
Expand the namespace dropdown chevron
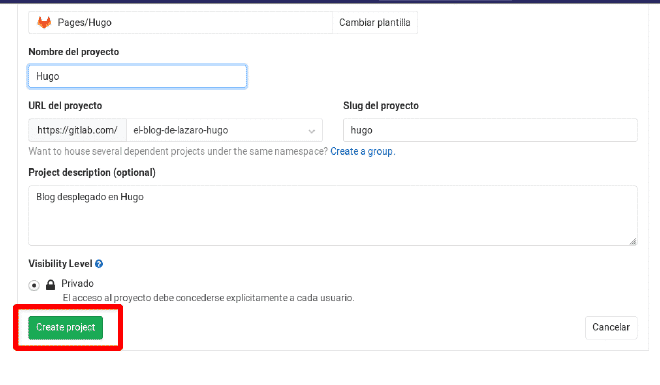coord(311,131)
